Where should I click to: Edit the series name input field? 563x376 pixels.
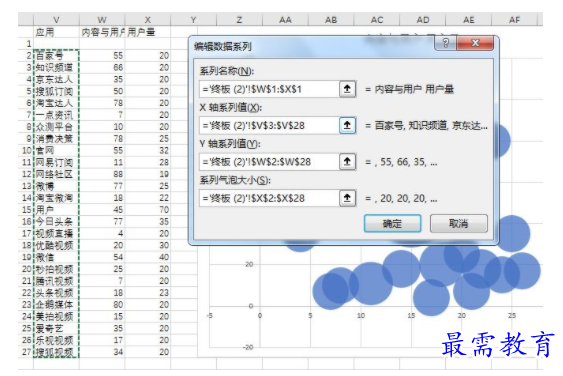[269, 89]
